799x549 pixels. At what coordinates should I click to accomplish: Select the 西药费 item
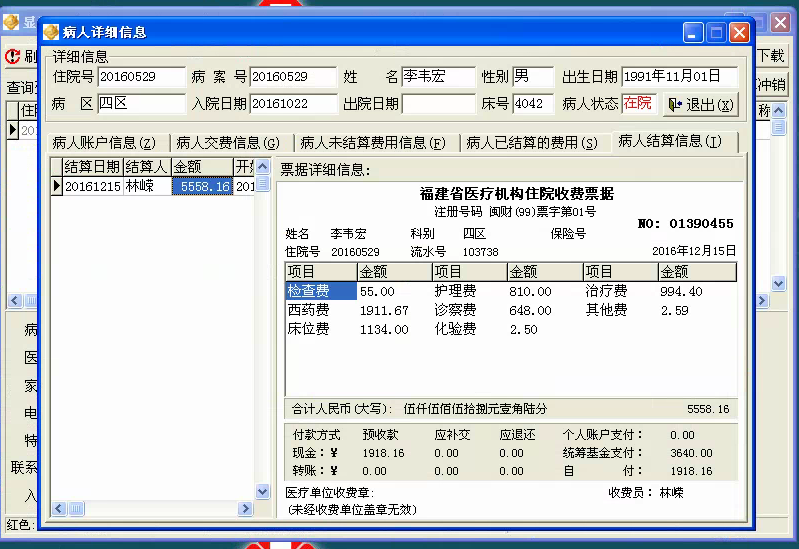tap(309, 310)
